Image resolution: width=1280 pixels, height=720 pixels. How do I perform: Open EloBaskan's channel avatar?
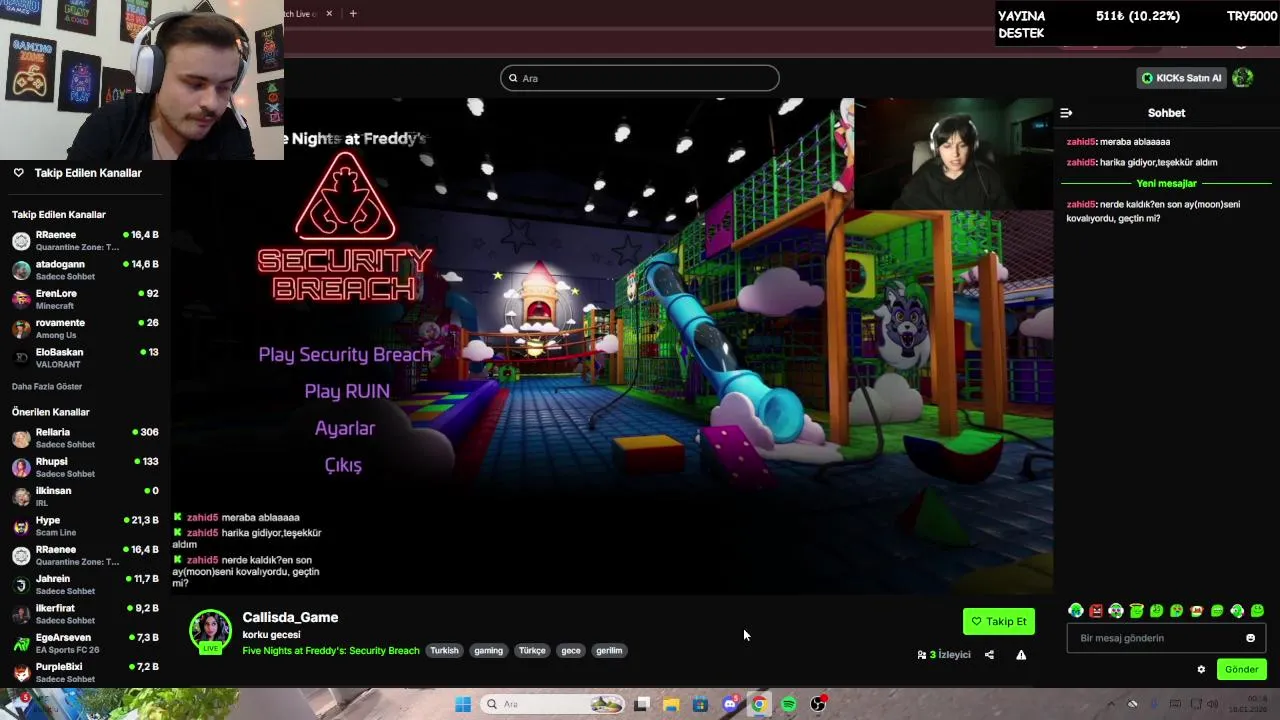click(x=21, y=358)
